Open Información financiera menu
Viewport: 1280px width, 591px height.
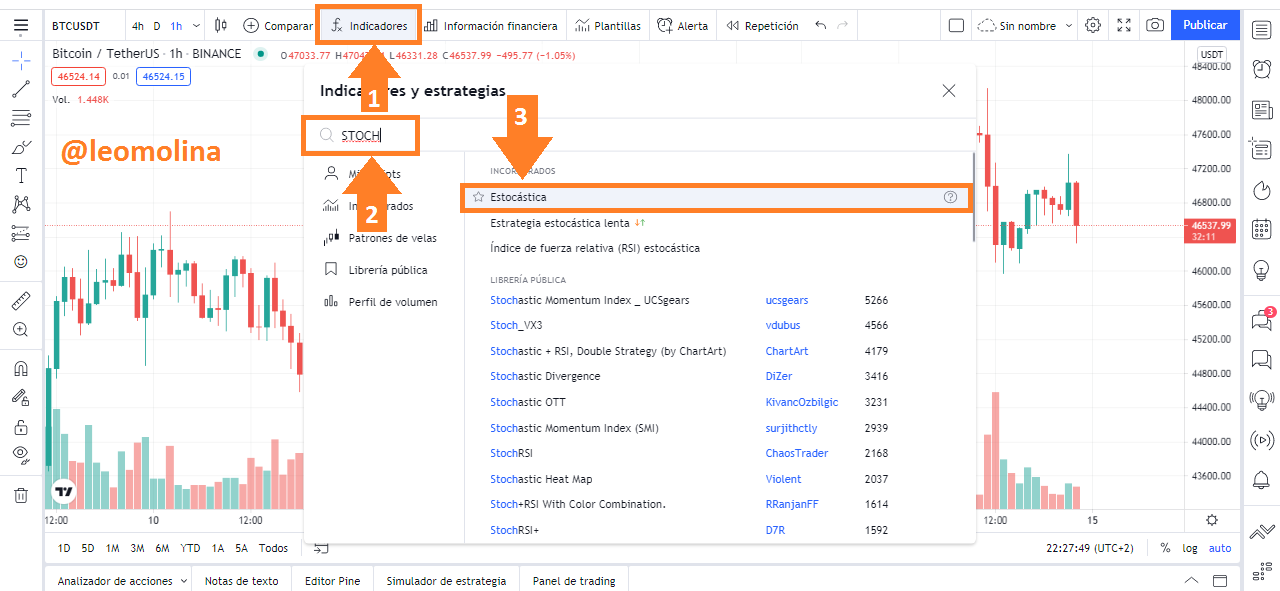(x=490, y=25)
